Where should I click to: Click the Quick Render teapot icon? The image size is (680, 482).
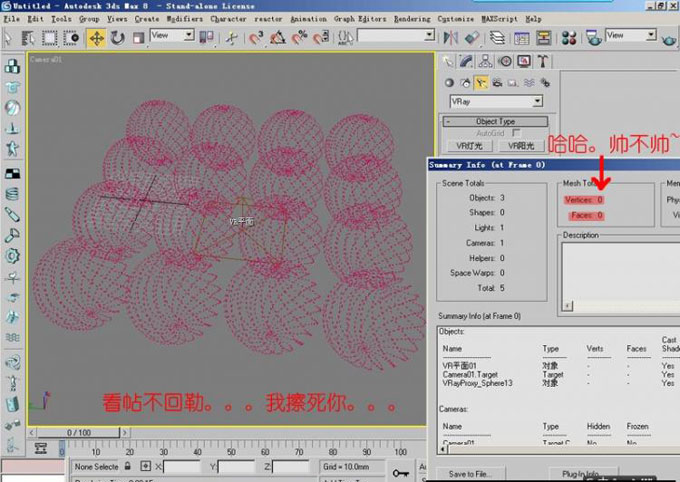click(x=669, y=39)
